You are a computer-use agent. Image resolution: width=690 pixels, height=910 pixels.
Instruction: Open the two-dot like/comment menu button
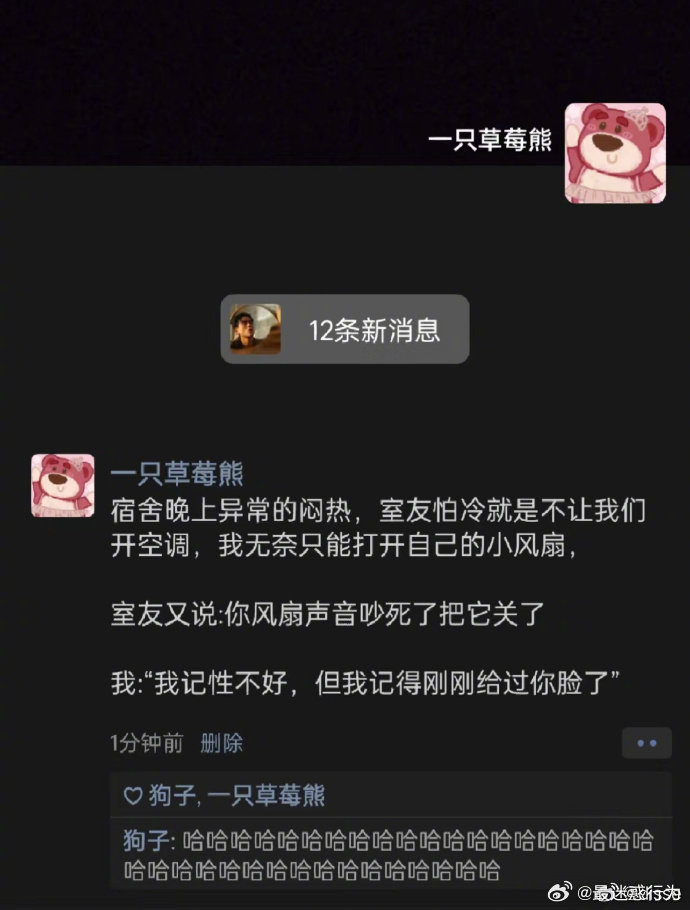click(x=646, y=743)
